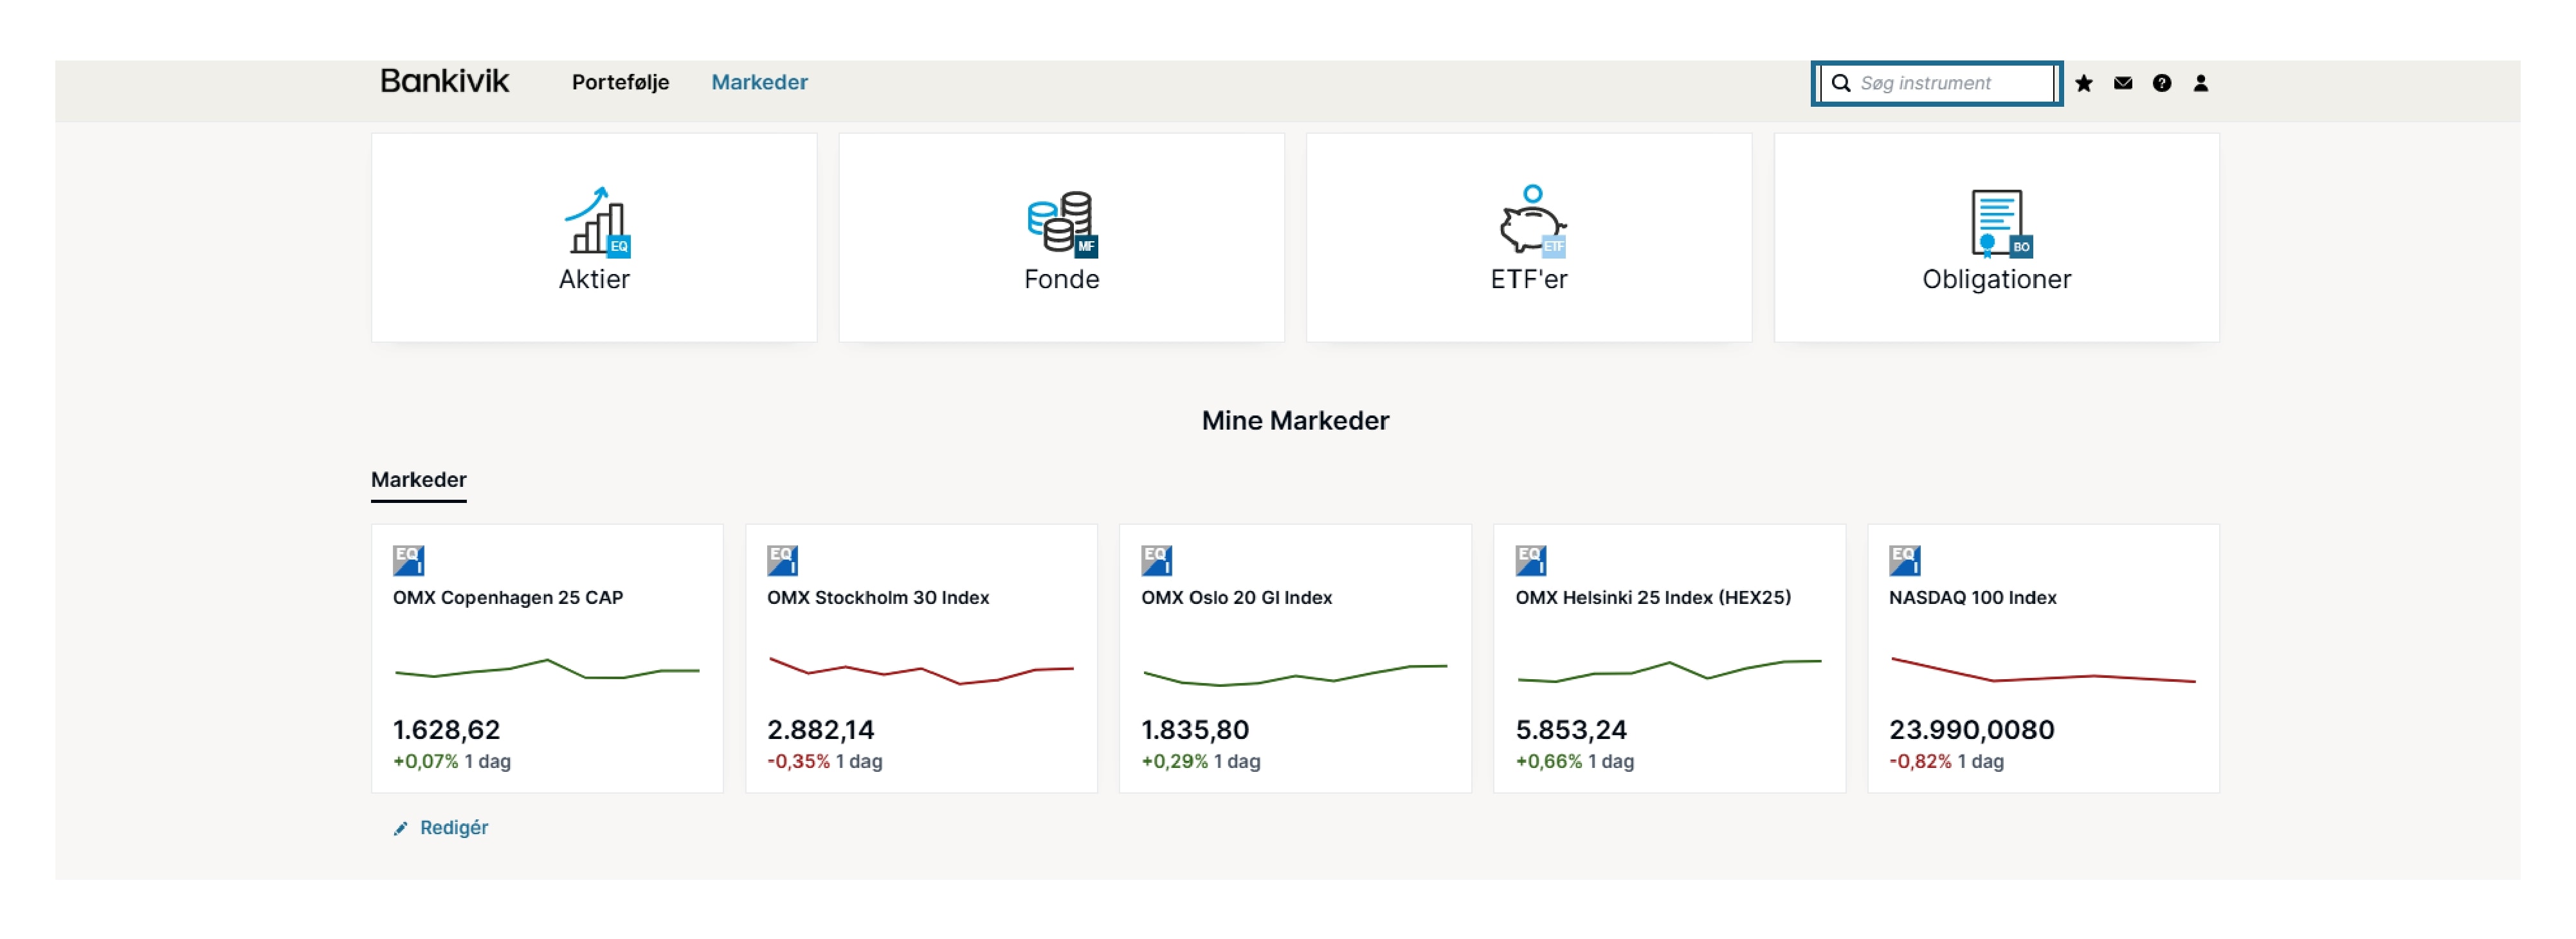Viewport: 2576px width, 939px height.
Task: Click the search magnifier icon
Action: (x=1840, y=83)
